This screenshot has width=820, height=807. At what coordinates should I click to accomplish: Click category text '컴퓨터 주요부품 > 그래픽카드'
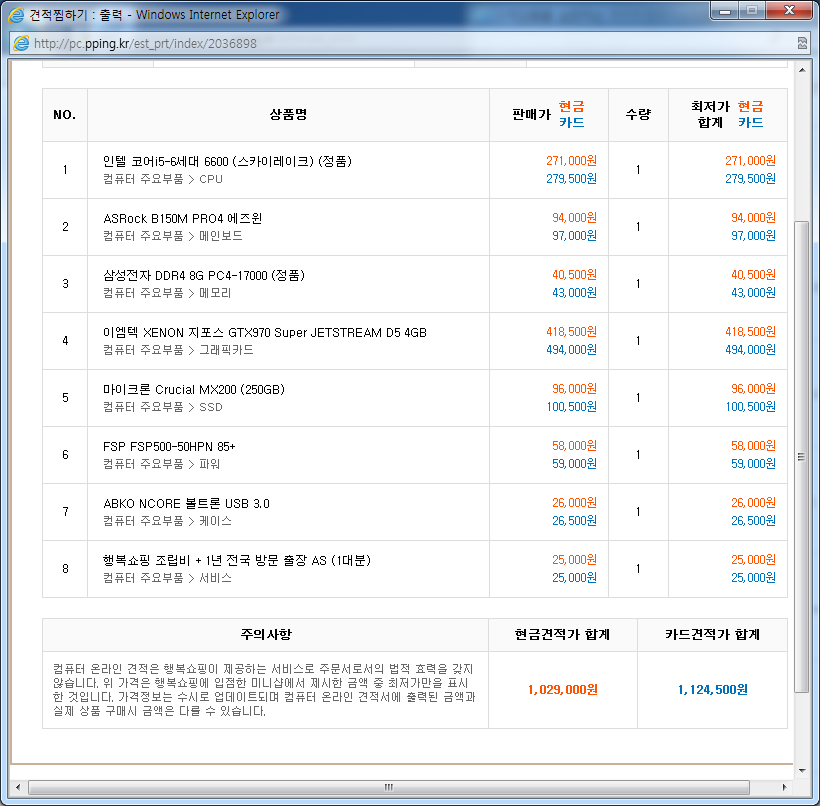coord(178,350)
